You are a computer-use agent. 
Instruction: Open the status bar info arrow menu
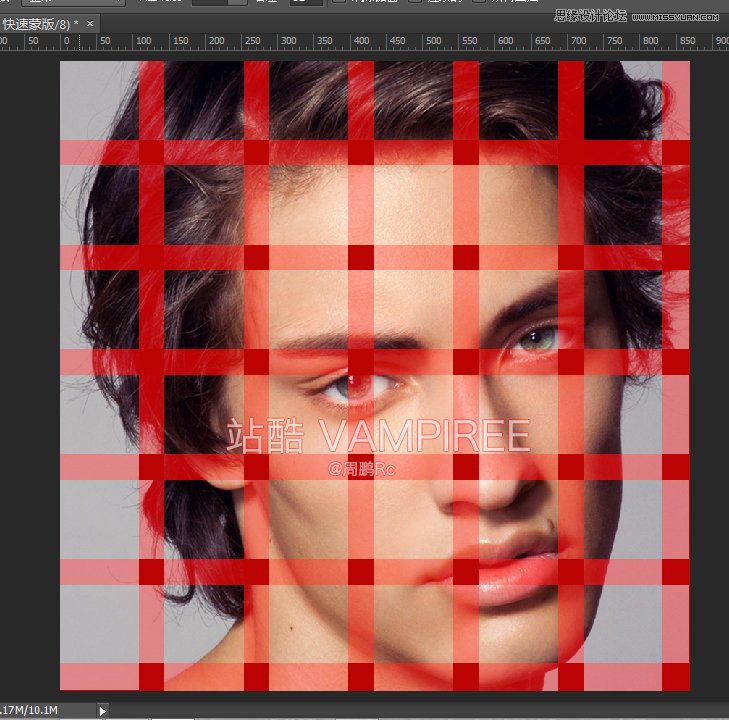(x=103, y=711)
